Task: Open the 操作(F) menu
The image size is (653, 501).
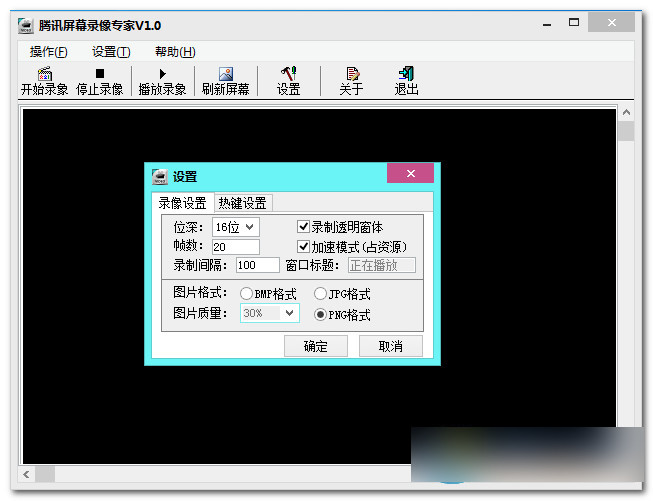Action: (x=48, y=52)
